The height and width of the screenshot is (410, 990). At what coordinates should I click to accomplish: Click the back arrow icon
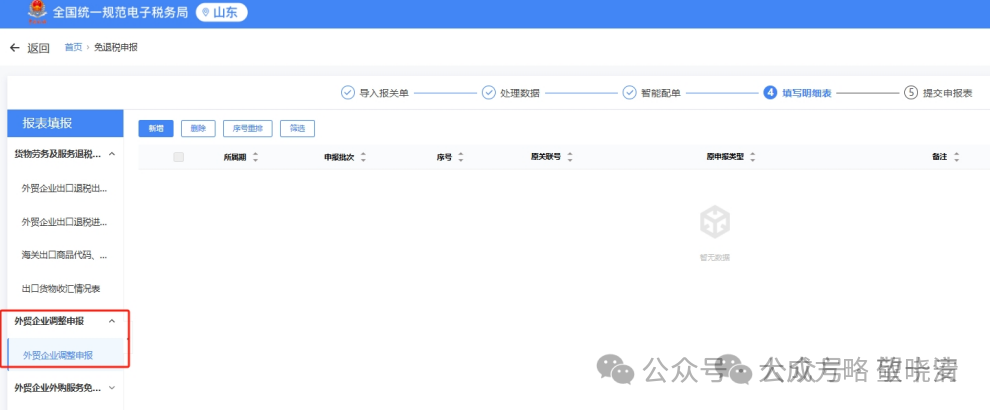coord(15,48)
